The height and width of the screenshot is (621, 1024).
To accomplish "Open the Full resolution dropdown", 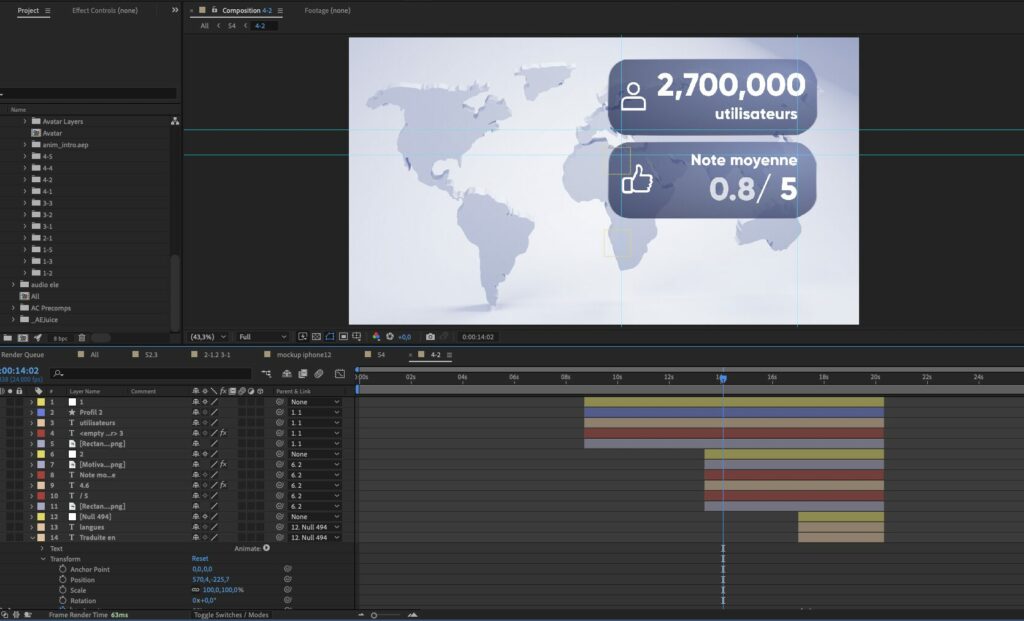I will pos(262,337).
